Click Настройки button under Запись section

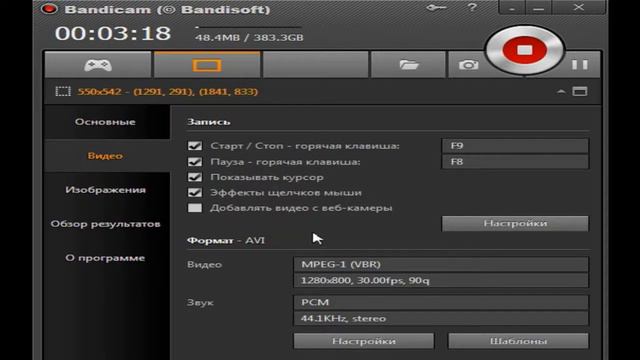[x=515, y=224]
